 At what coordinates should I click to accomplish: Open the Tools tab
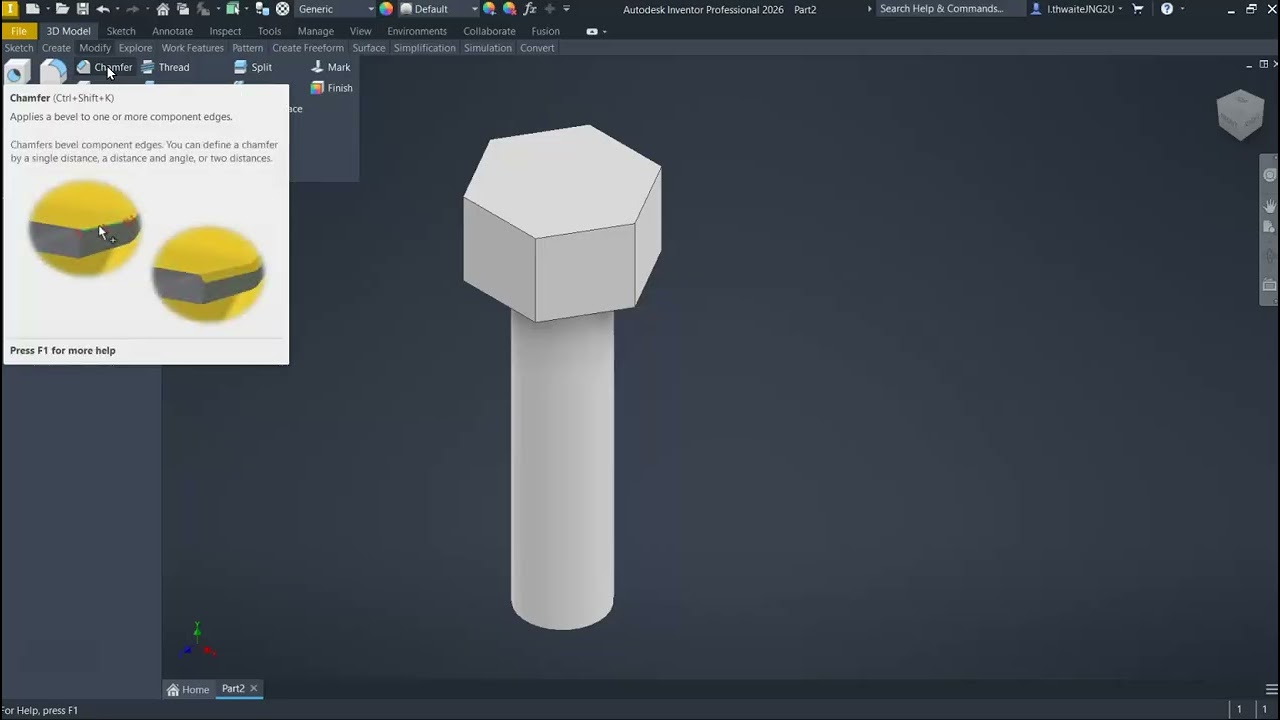[269, 31]
